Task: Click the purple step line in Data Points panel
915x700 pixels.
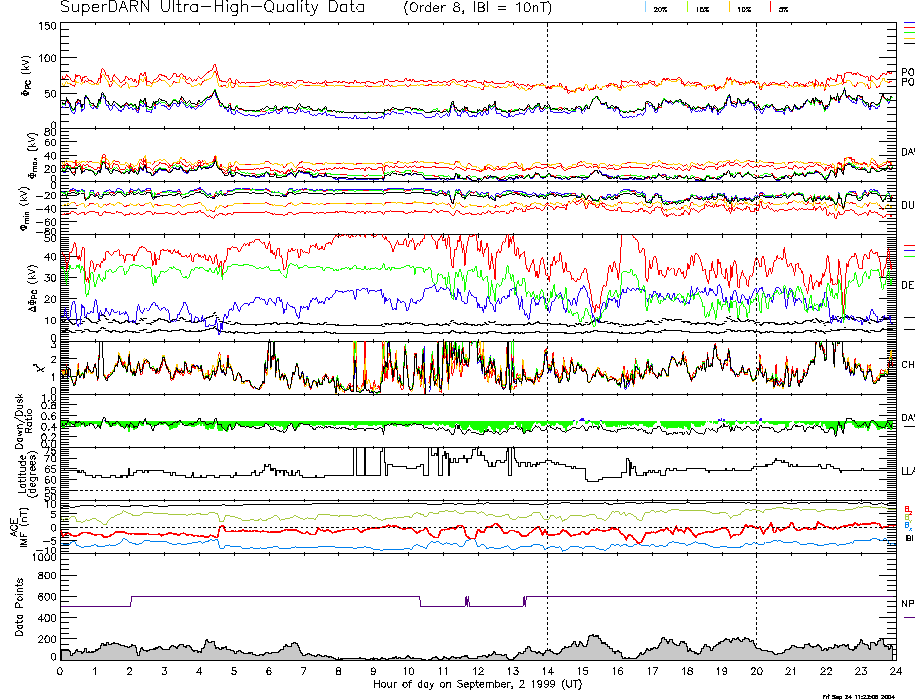Action: coord(300,597)
